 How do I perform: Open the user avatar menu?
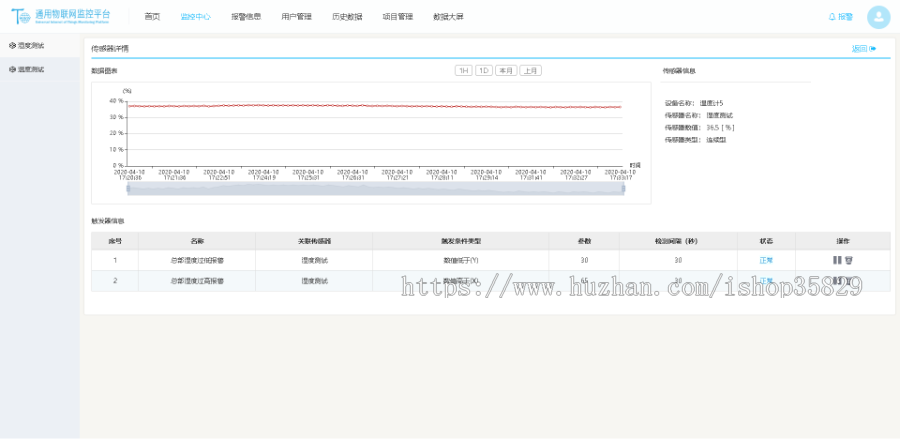click(878, 17)
